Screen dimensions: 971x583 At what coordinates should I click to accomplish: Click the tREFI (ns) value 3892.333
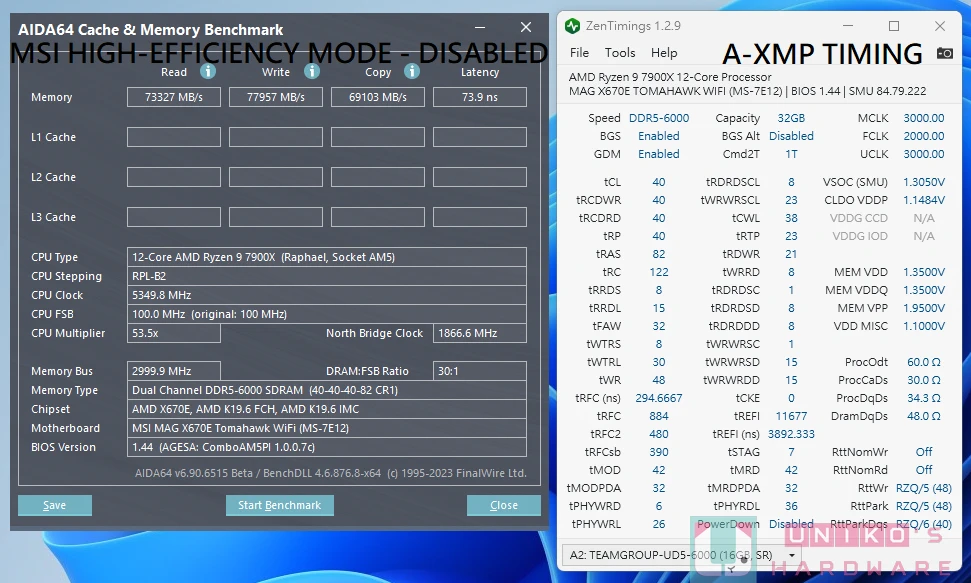click(x=791, y=434)
